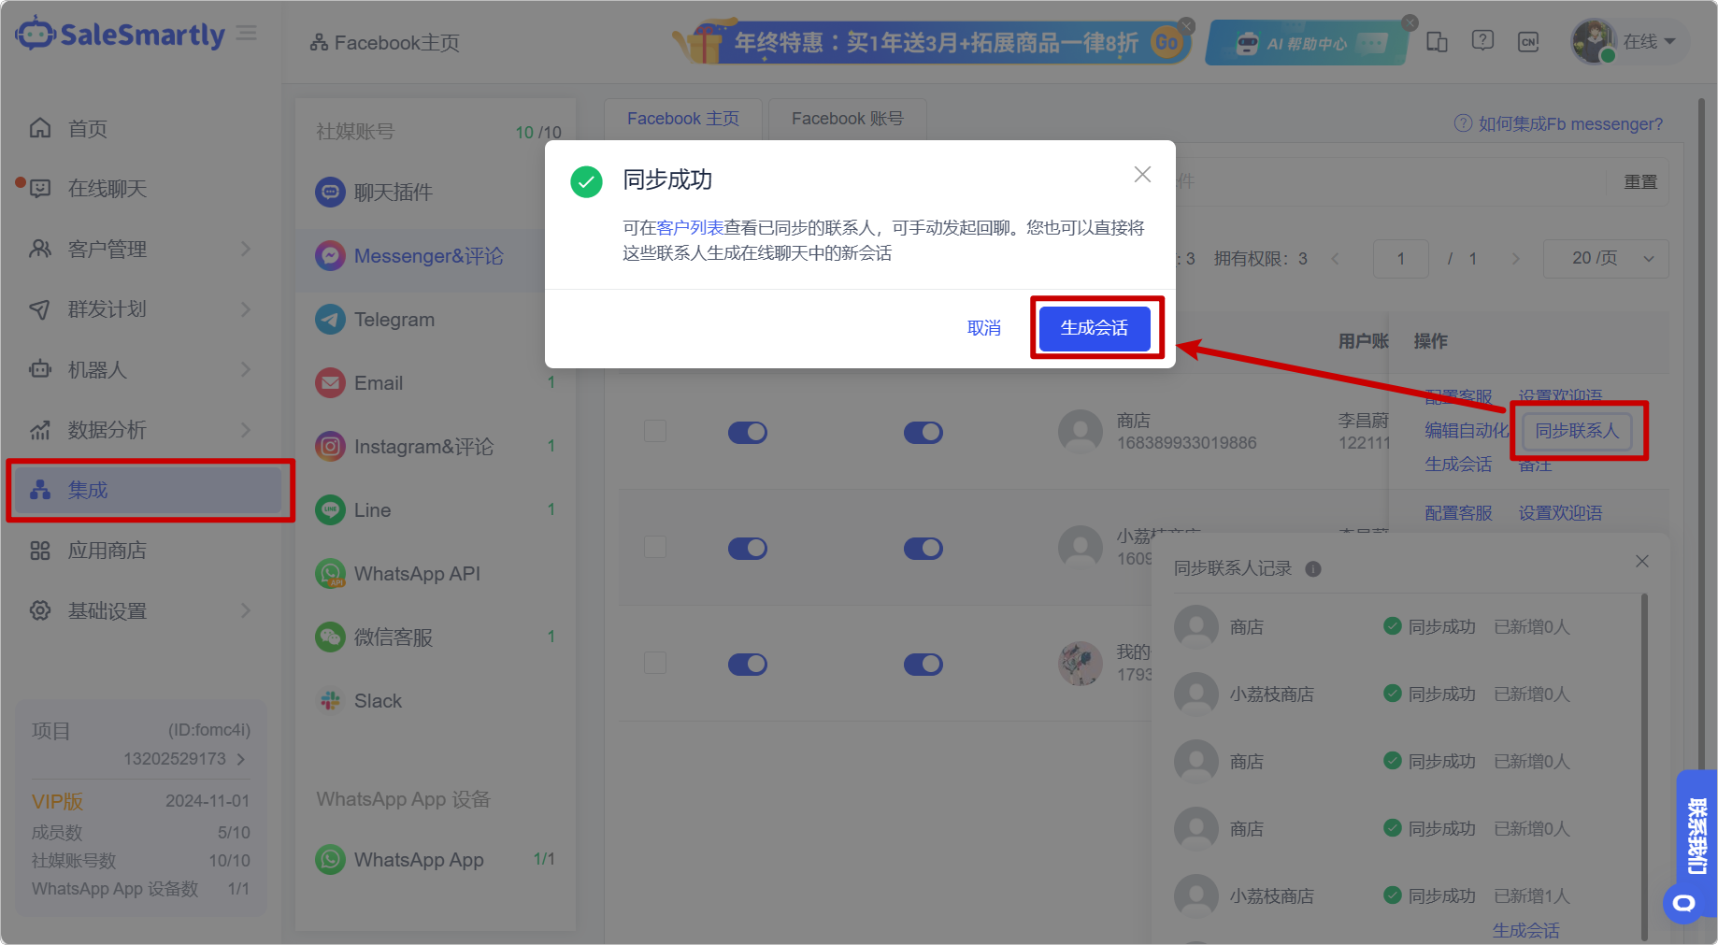This screenshot has width=1718, height=945.
Task: Tick the checkbox in the third page row
Action: click(655, 663)
